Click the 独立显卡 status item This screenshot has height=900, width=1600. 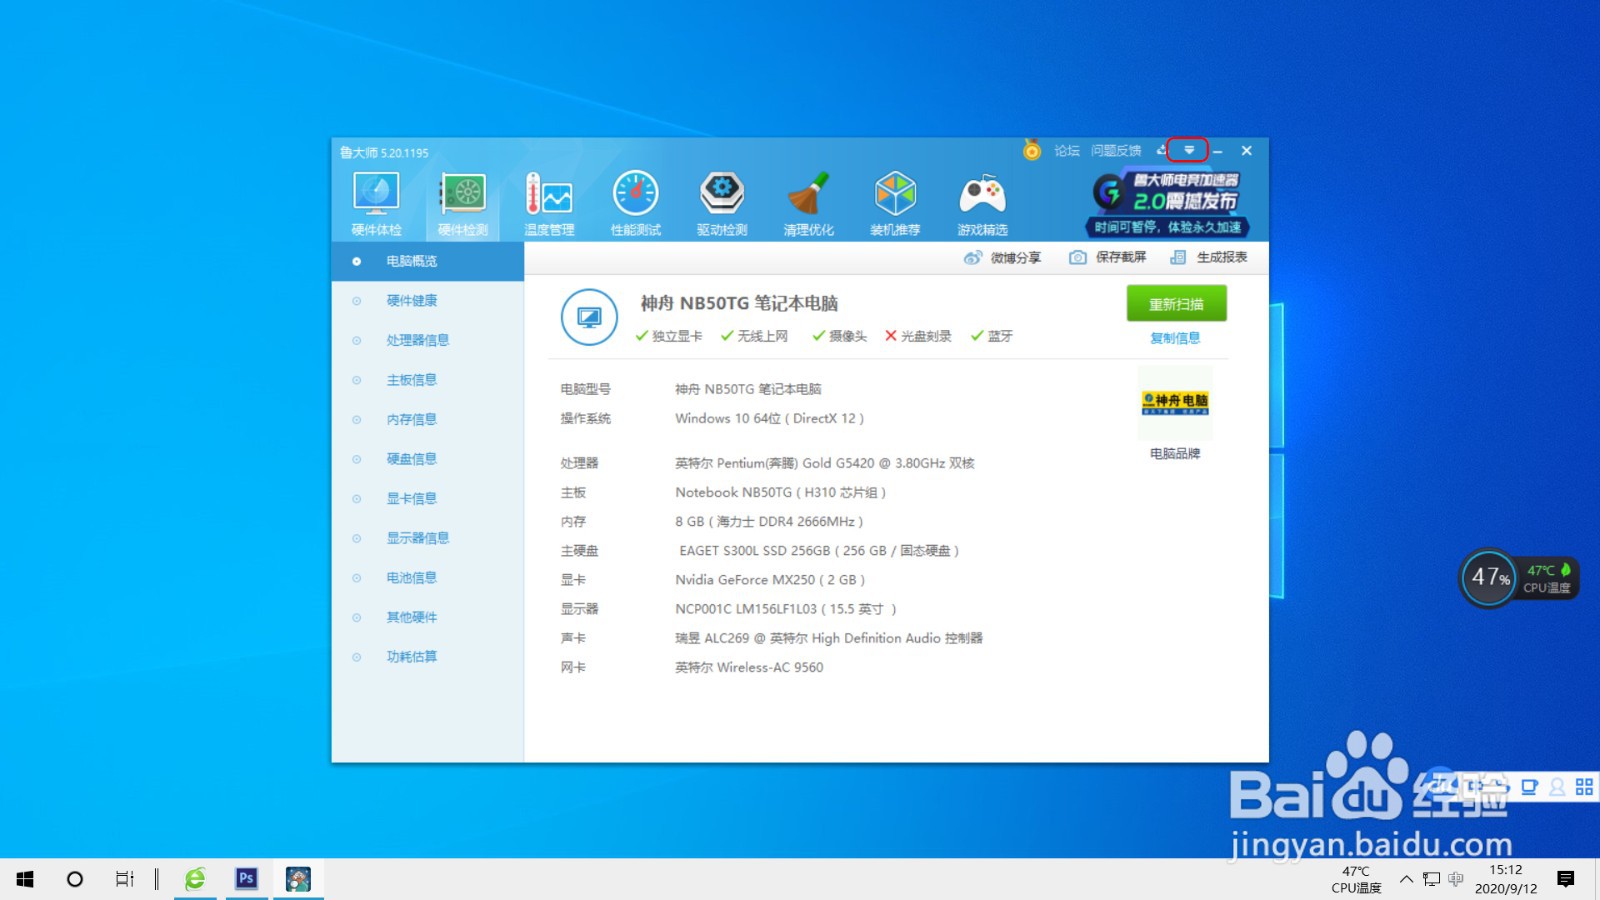tap(669, 336)
